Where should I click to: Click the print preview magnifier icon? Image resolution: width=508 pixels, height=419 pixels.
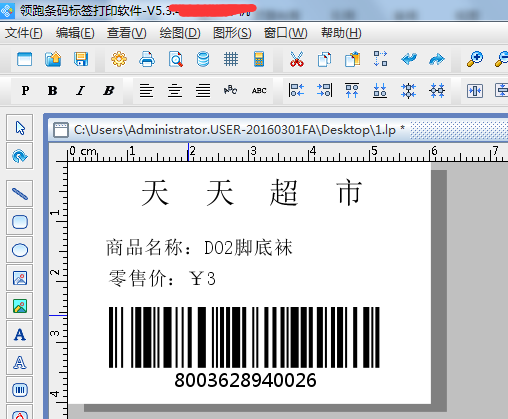click(175, 59)
